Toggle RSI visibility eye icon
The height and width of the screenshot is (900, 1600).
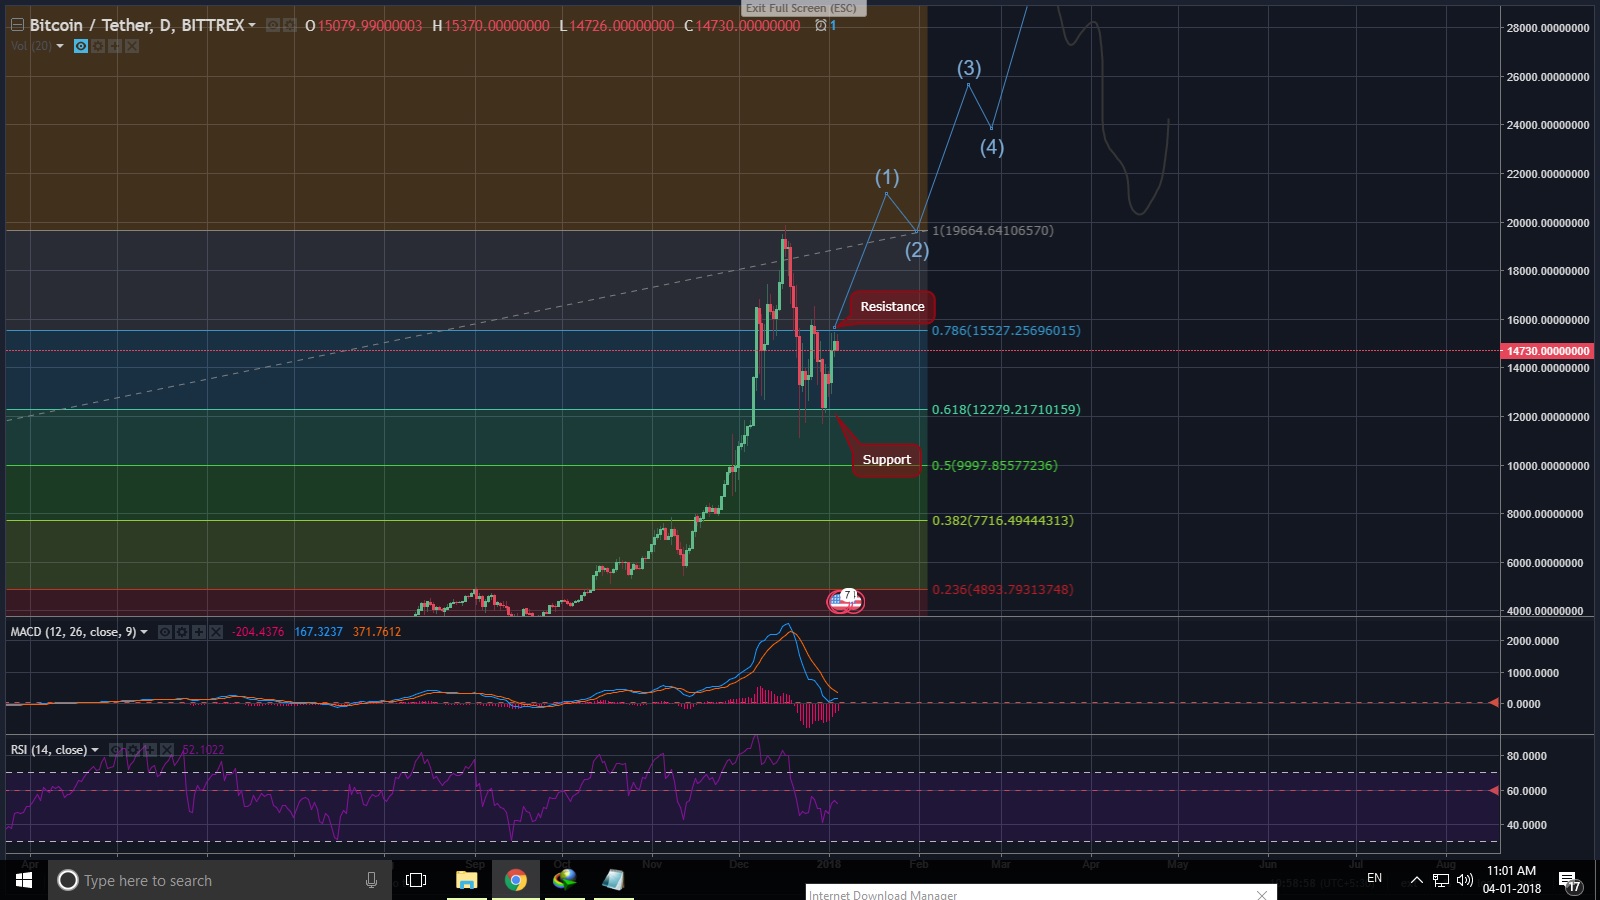click(x=116, y=750)
